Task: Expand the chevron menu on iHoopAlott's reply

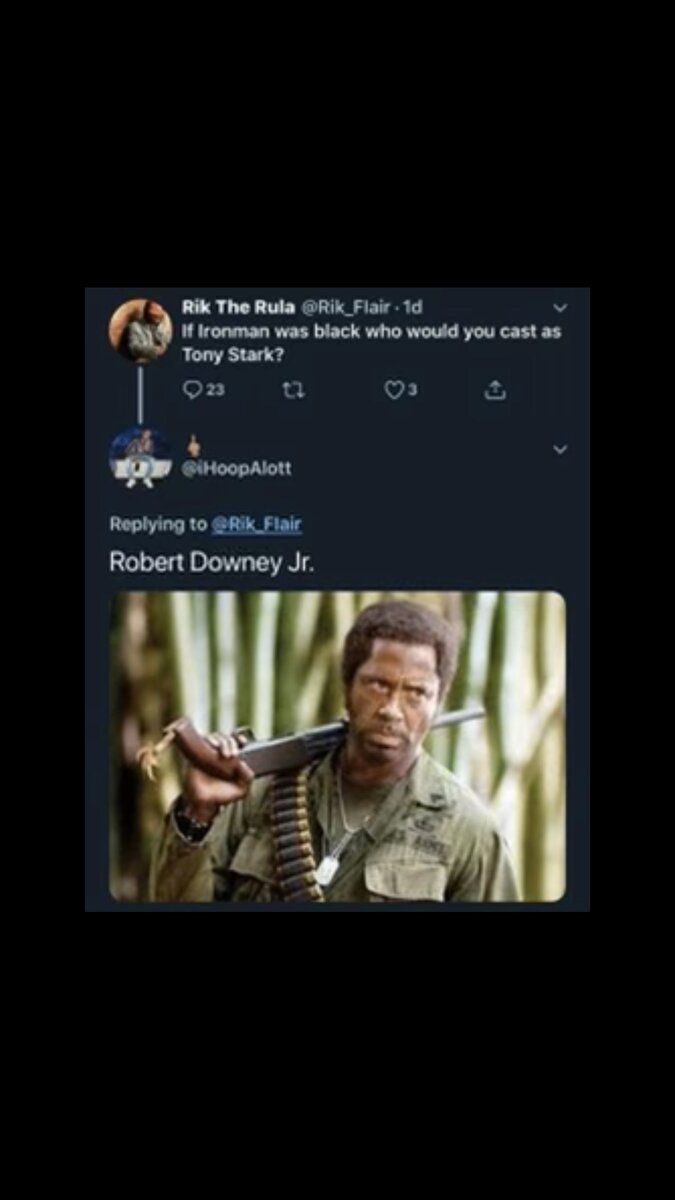Action: pos(560,449)
